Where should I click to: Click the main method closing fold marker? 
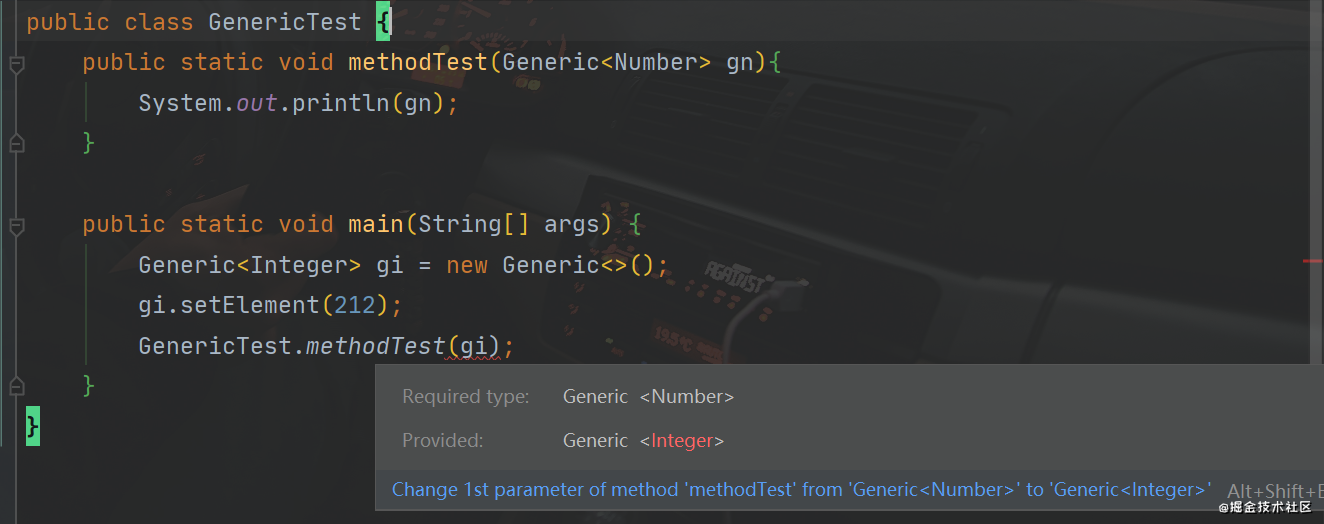point(16,387)
